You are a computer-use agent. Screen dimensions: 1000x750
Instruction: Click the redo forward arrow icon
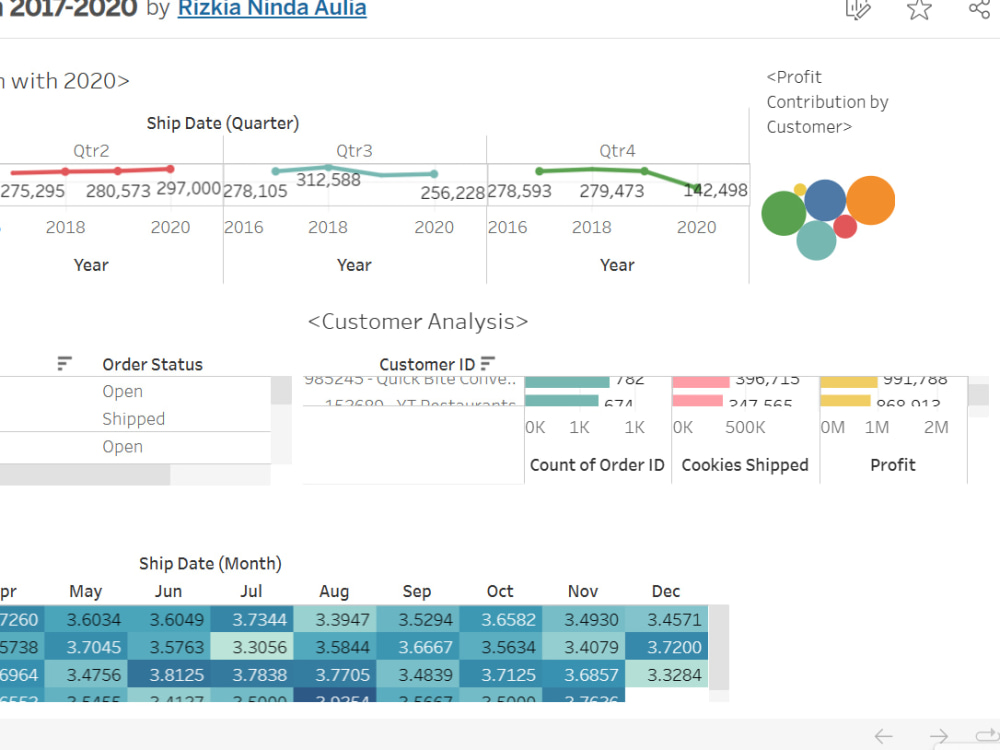939,737
